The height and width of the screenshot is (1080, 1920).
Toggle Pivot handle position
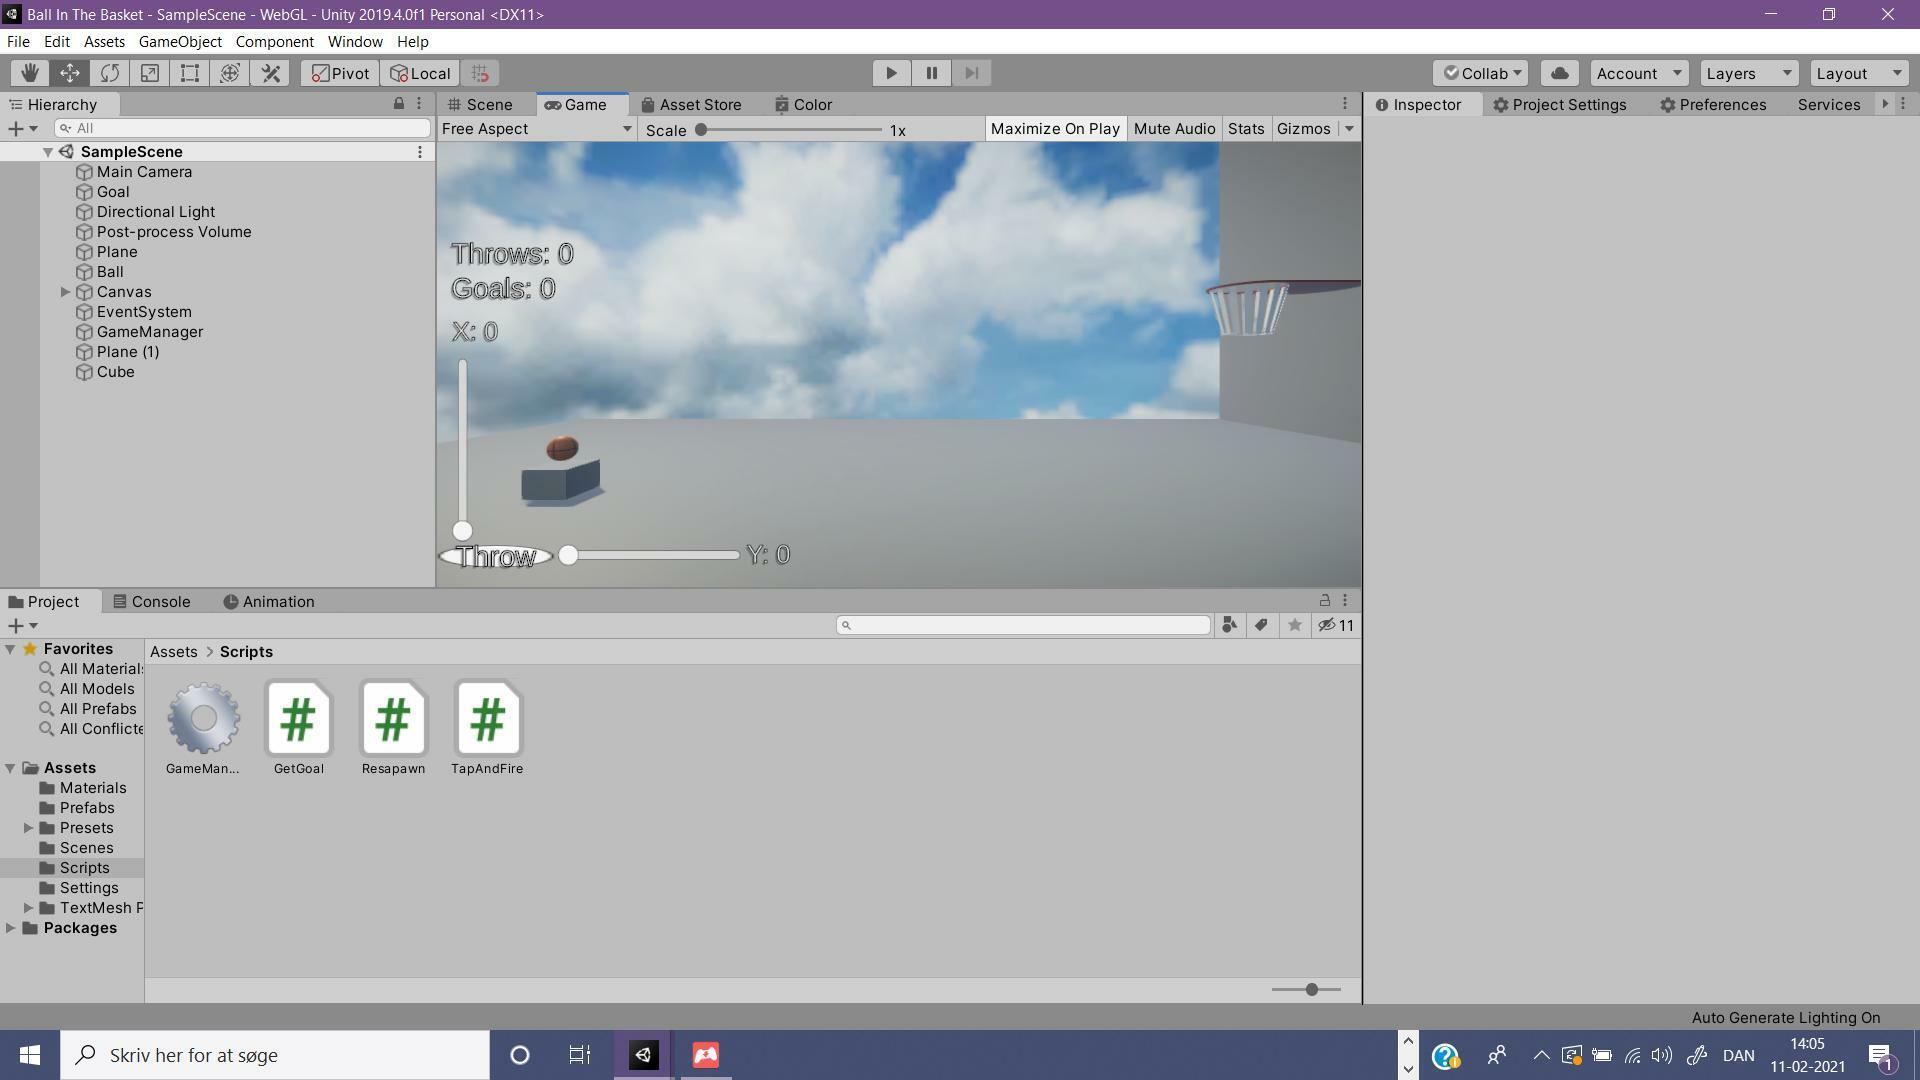click(340, 73)
